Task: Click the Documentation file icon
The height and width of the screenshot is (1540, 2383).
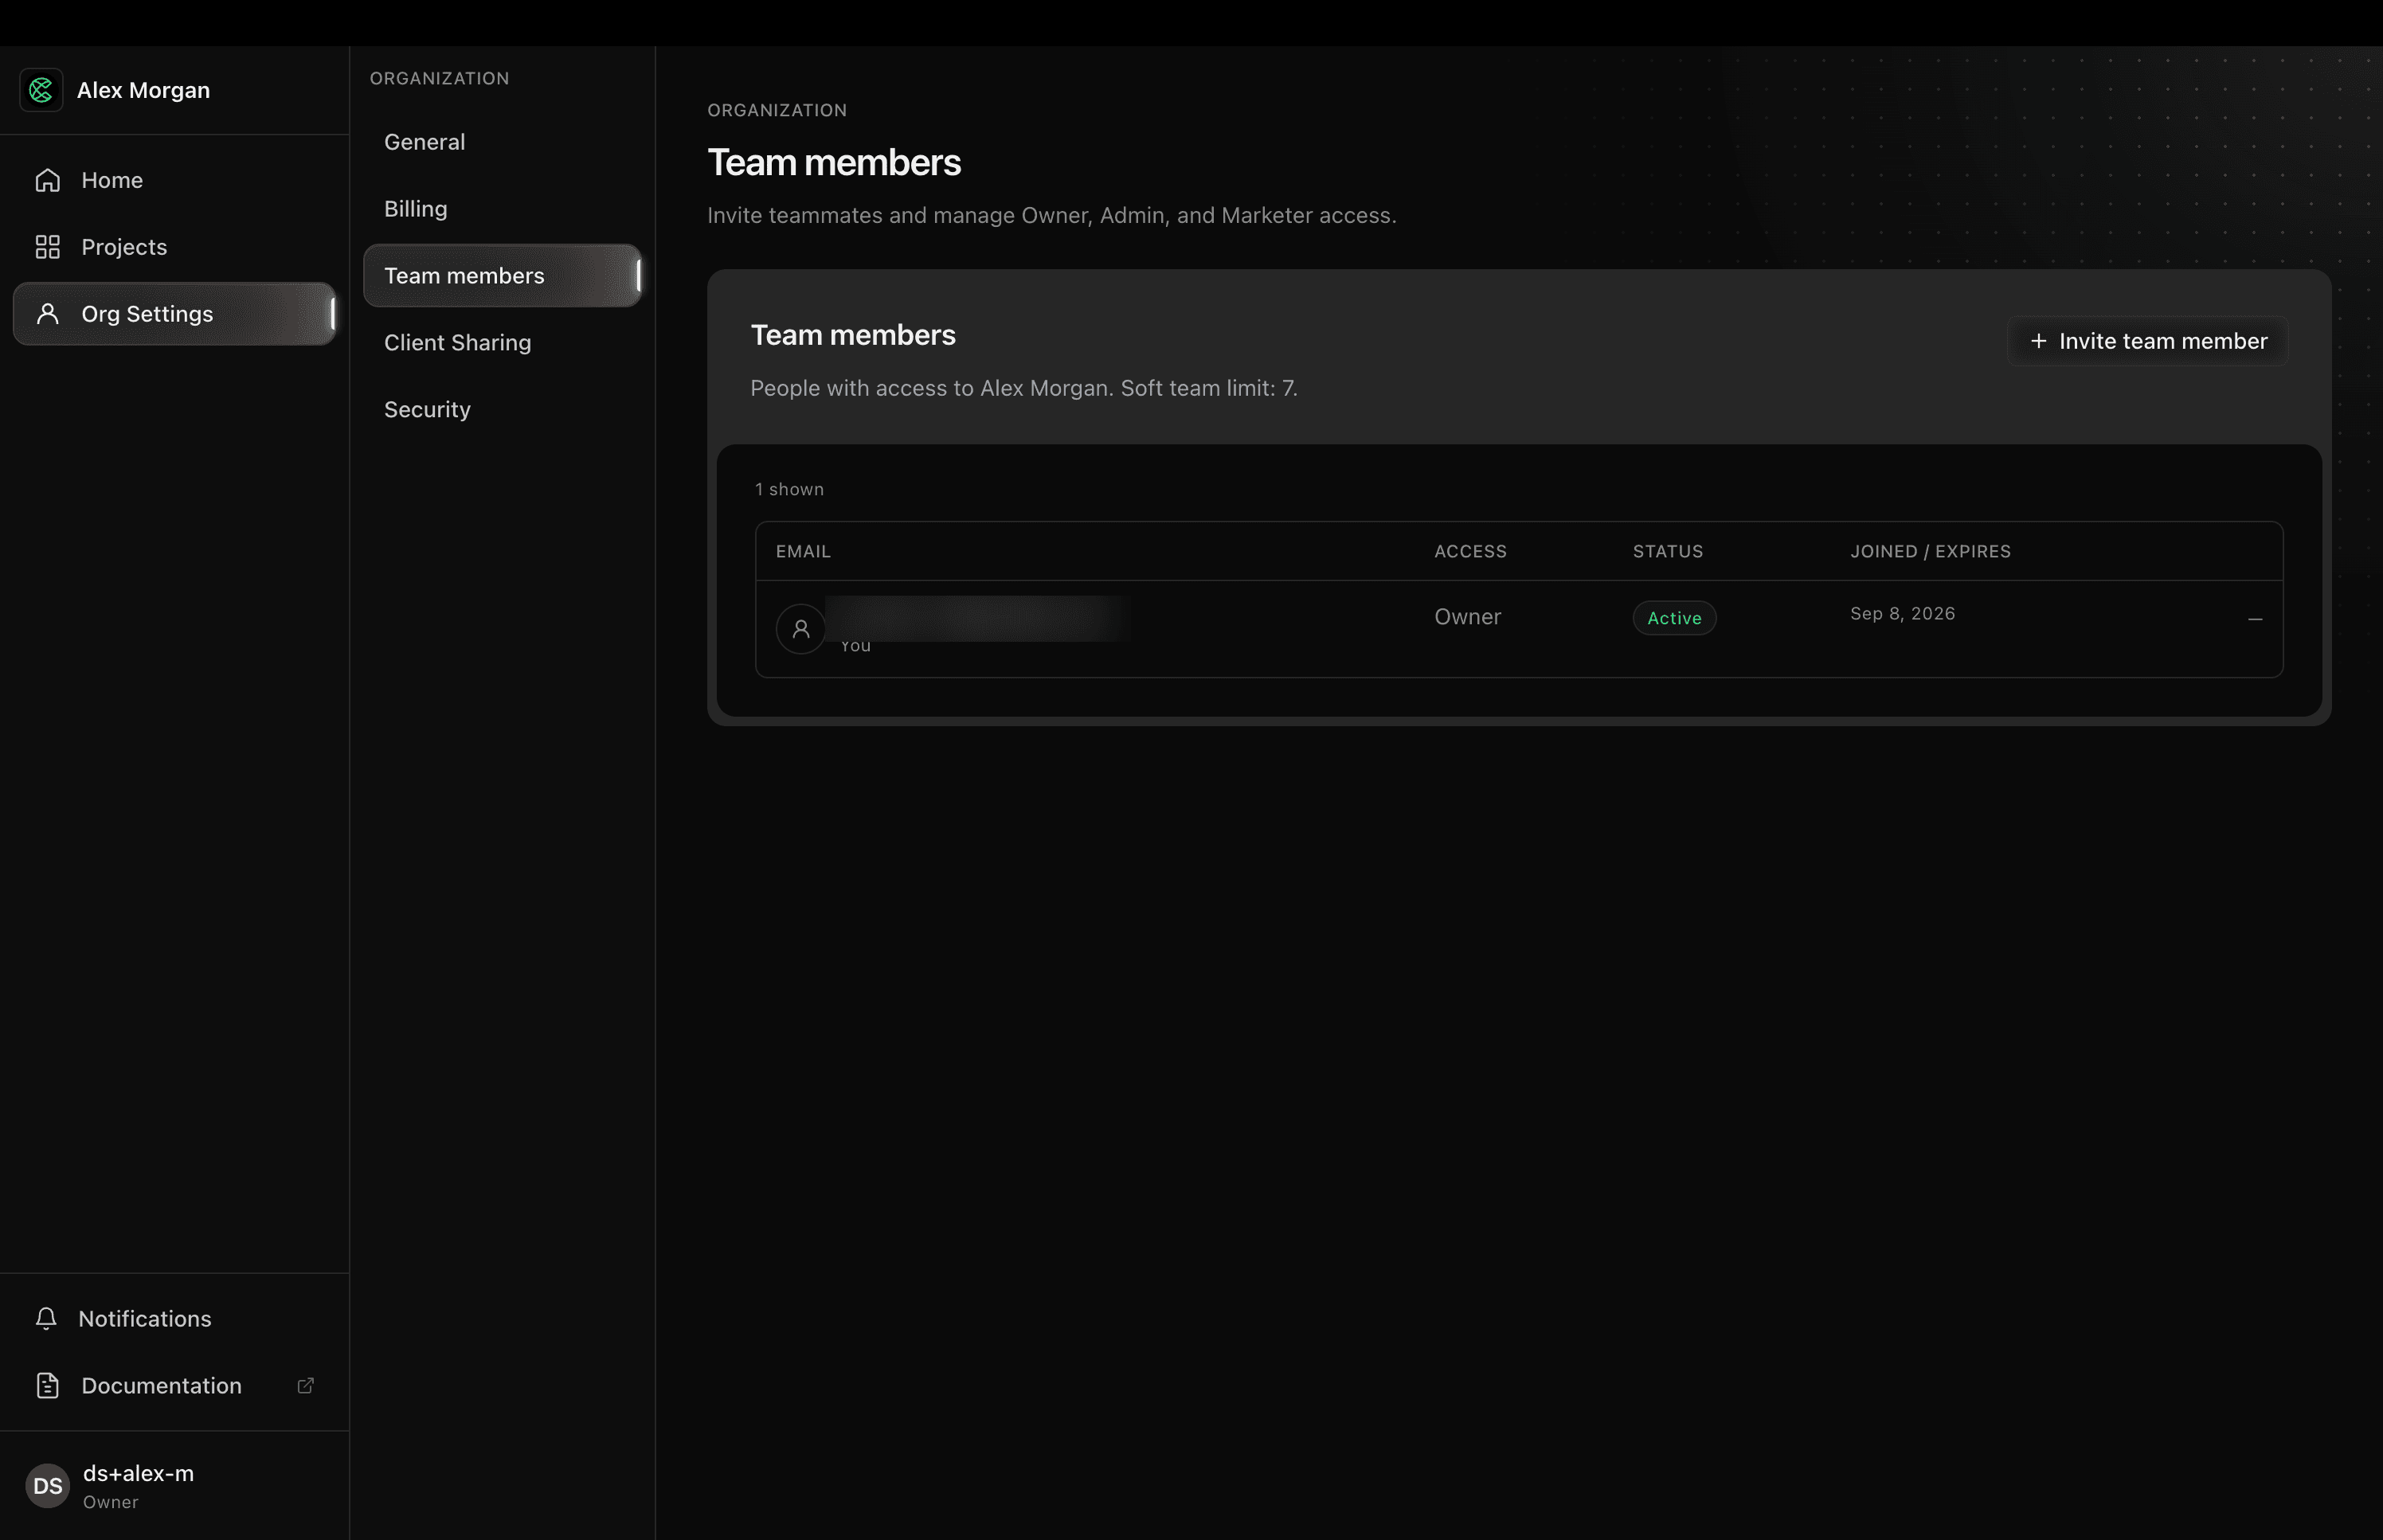Action: tap(47, 1385)
